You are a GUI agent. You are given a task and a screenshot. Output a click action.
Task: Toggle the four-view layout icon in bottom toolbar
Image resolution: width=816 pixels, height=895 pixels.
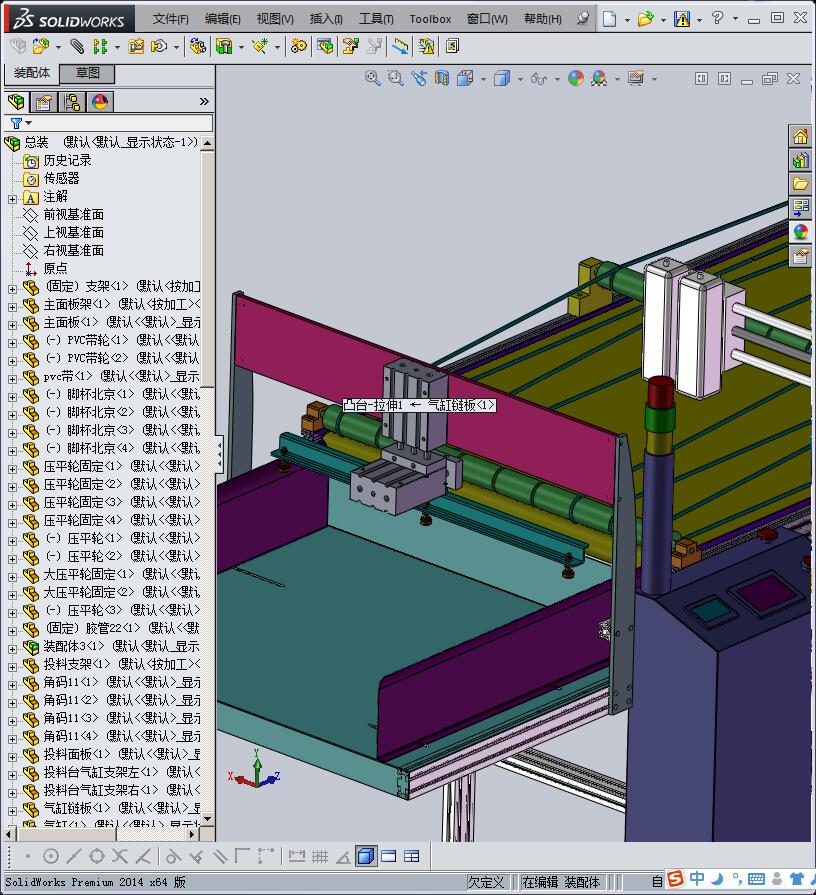pos(411,856)
